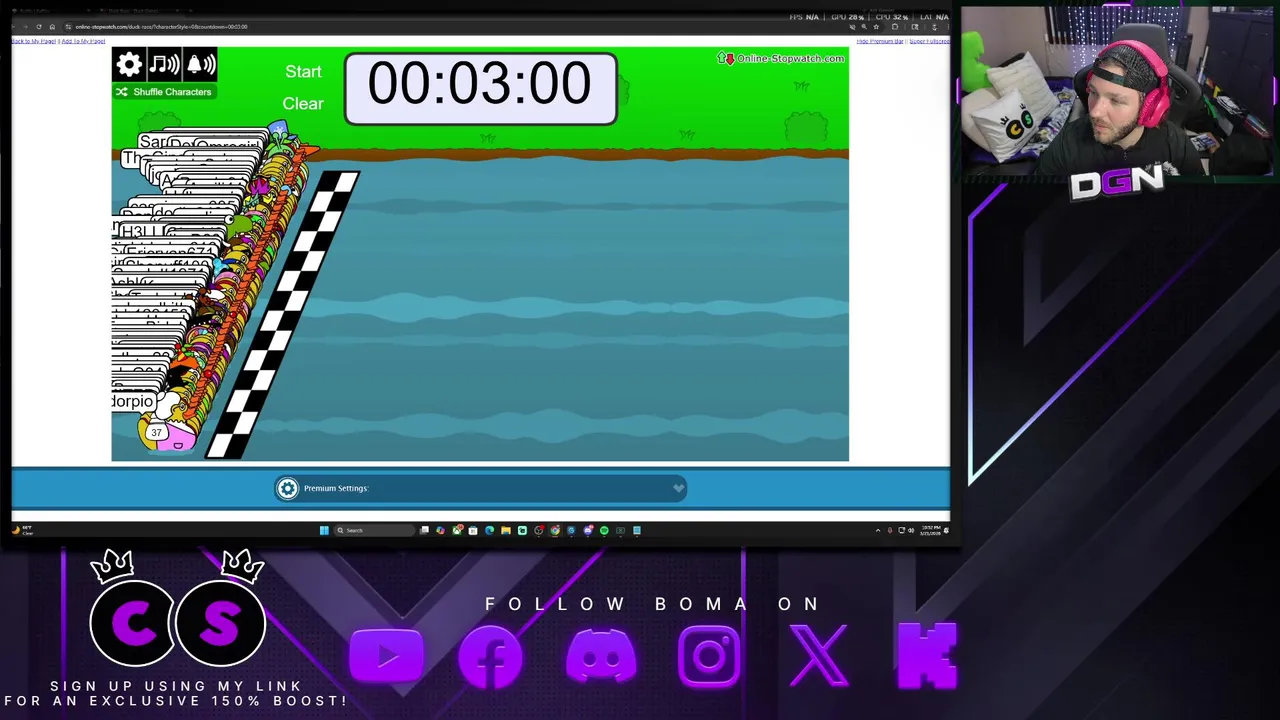Open Task View from the taskbar

[424, 530]
